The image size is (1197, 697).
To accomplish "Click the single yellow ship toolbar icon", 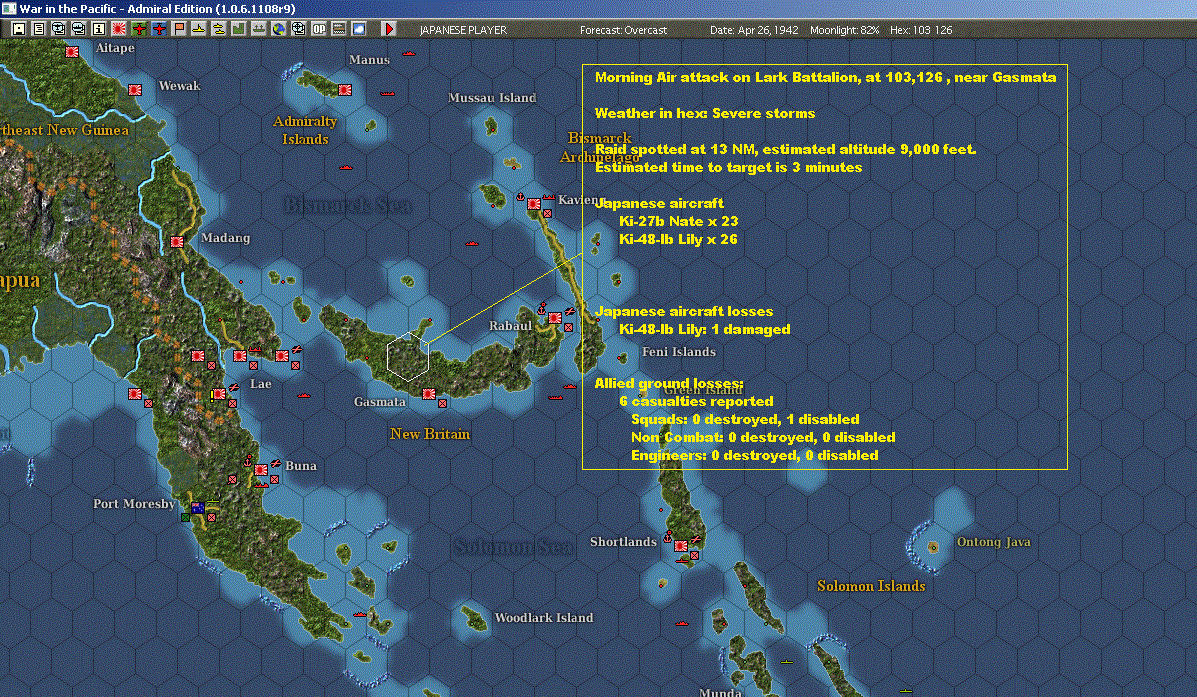I will click(198, 29).
